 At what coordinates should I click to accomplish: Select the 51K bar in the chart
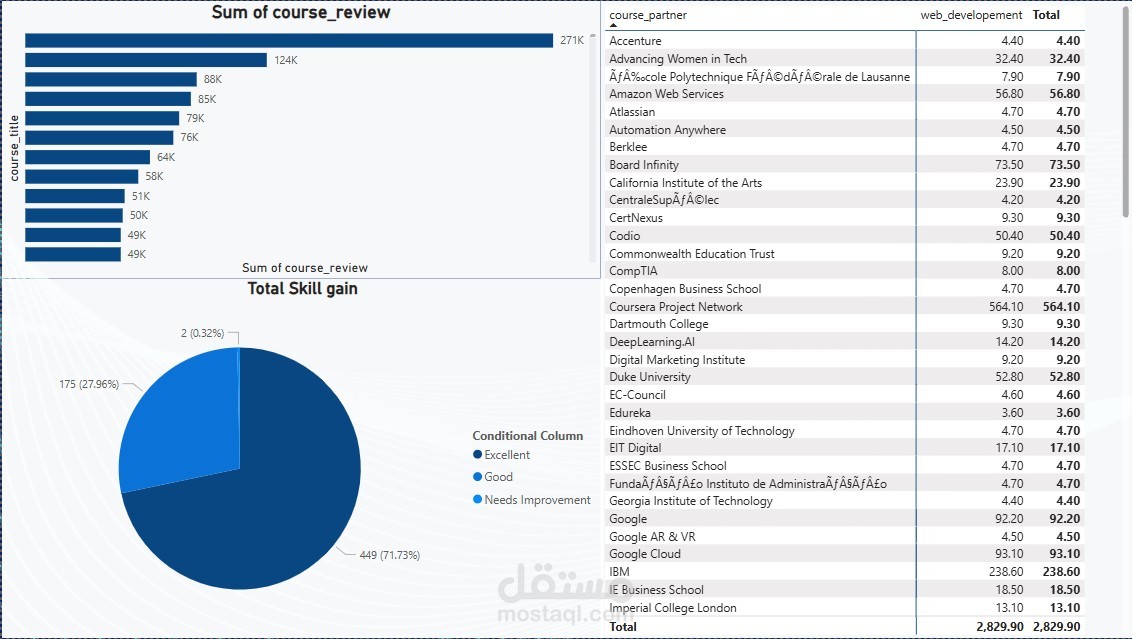click(x=75, y=196)
